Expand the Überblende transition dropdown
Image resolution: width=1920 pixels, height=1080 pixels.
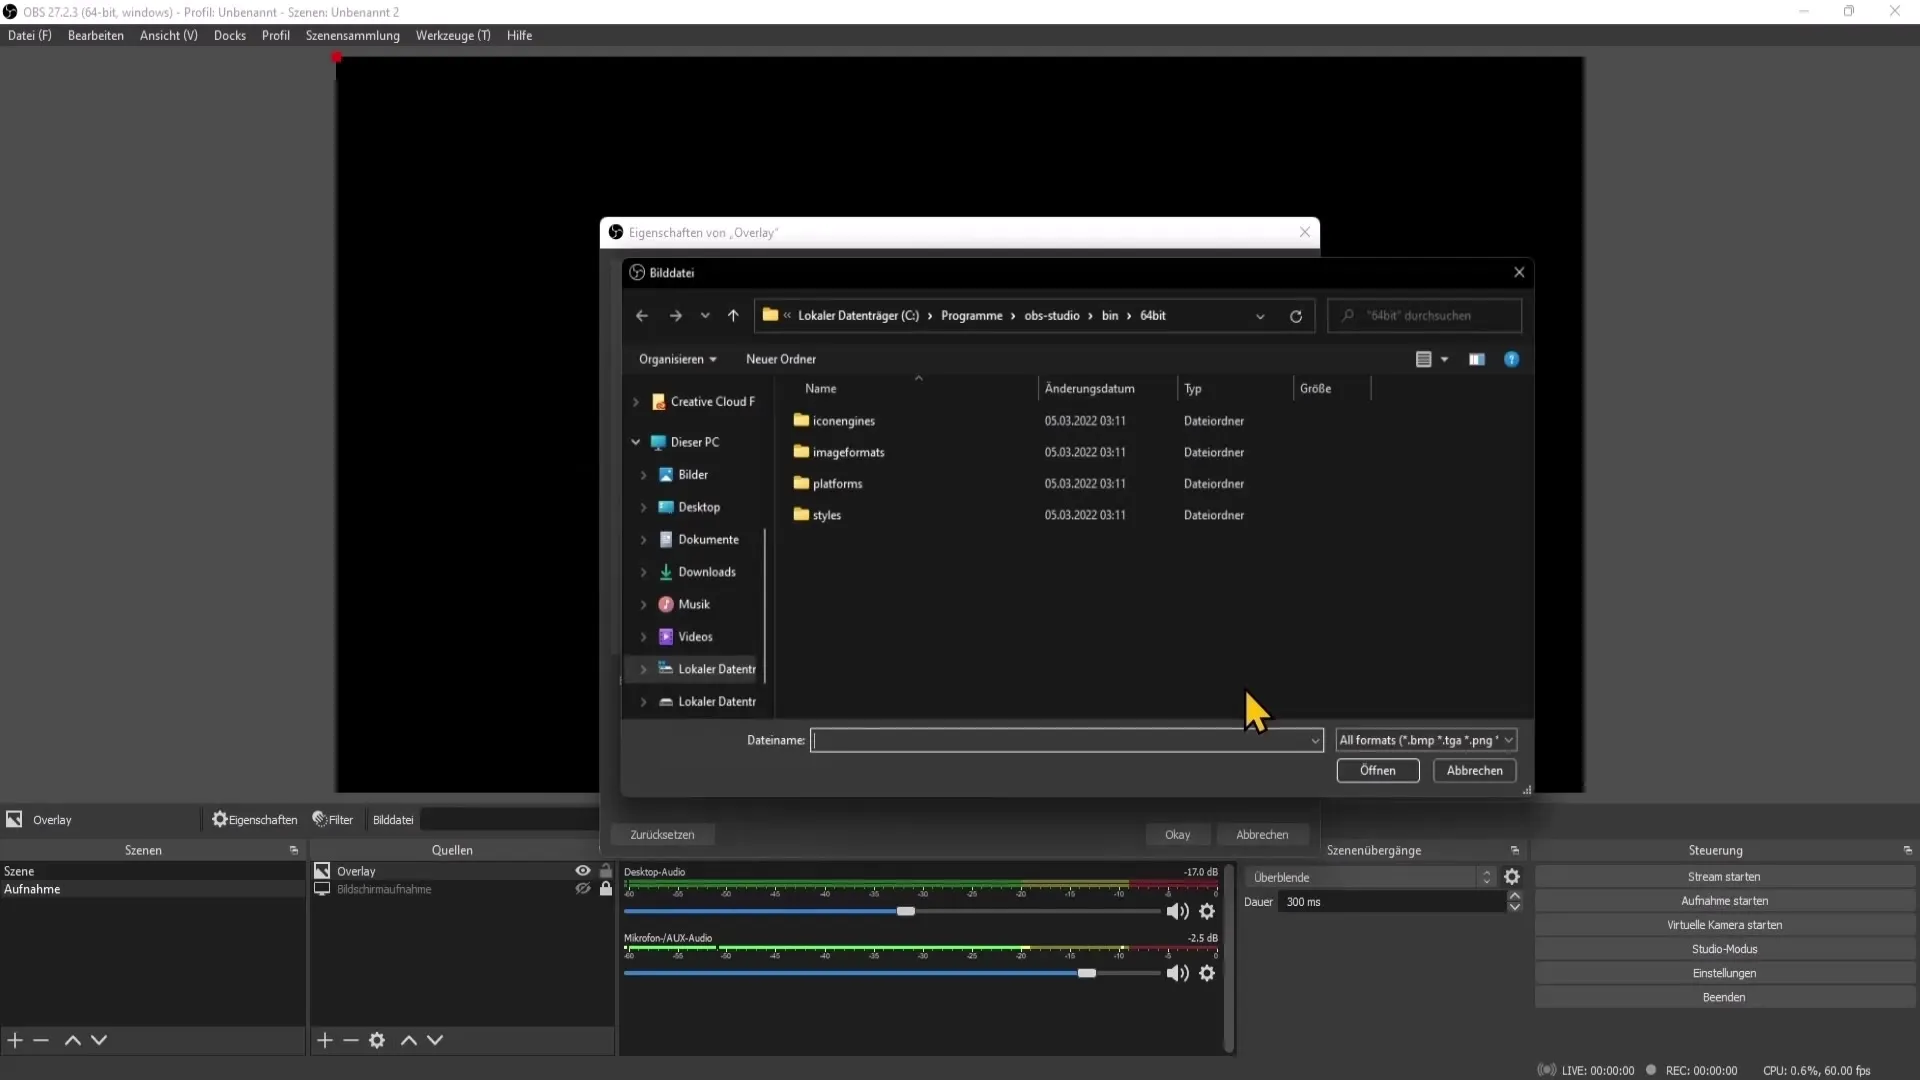tap(1485, 877)
